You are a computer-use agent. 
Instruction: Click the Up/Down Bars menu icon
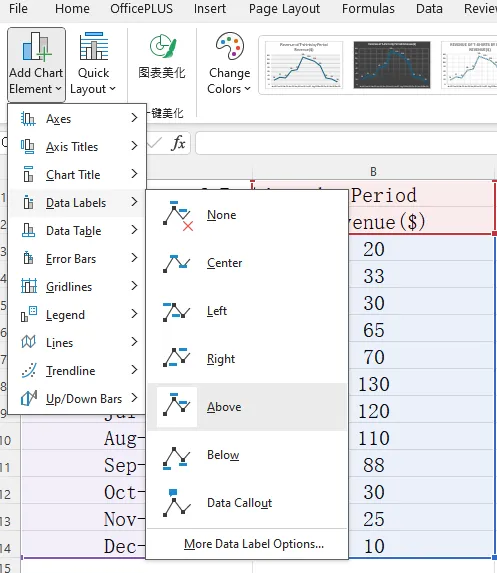point(28,398)
